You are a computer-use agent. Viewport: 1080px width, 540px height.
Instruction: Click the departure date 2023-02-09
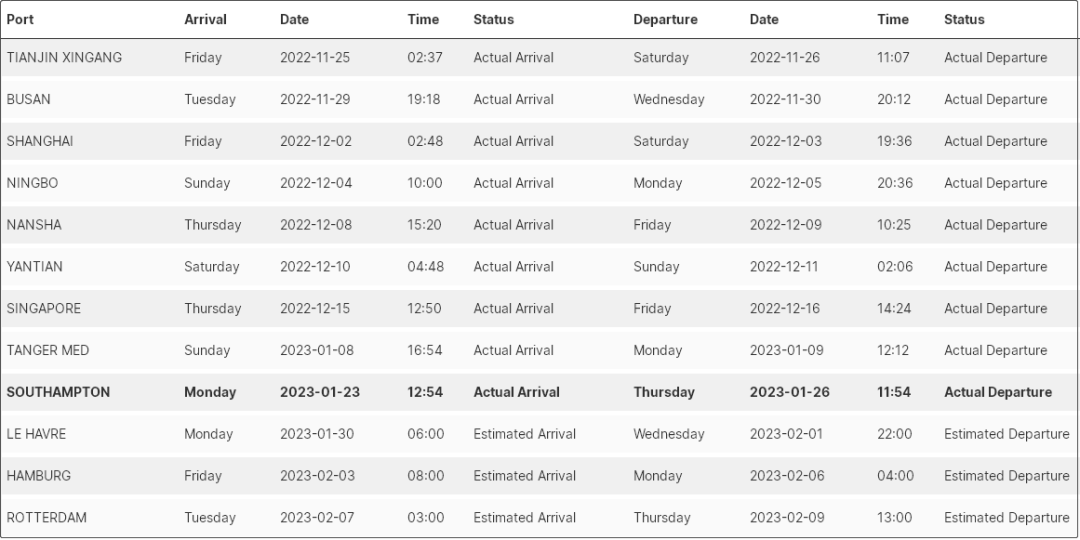coord(787,518)
